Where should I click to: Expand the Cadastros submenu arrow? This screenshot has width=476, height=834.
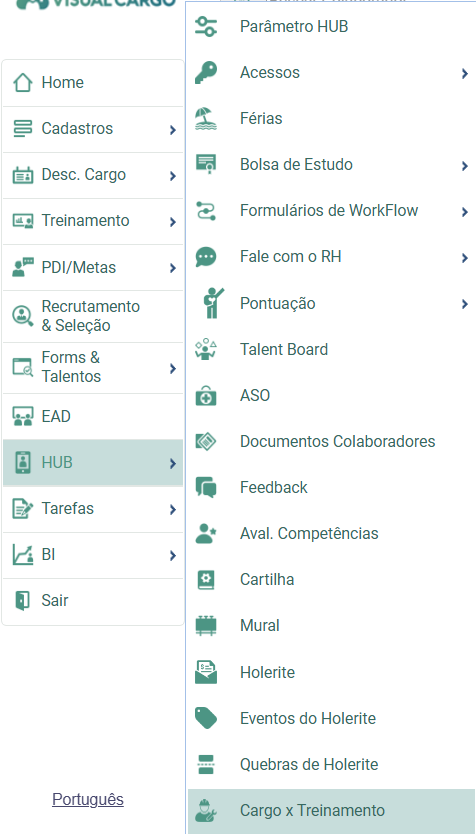(x=172, y=129)
